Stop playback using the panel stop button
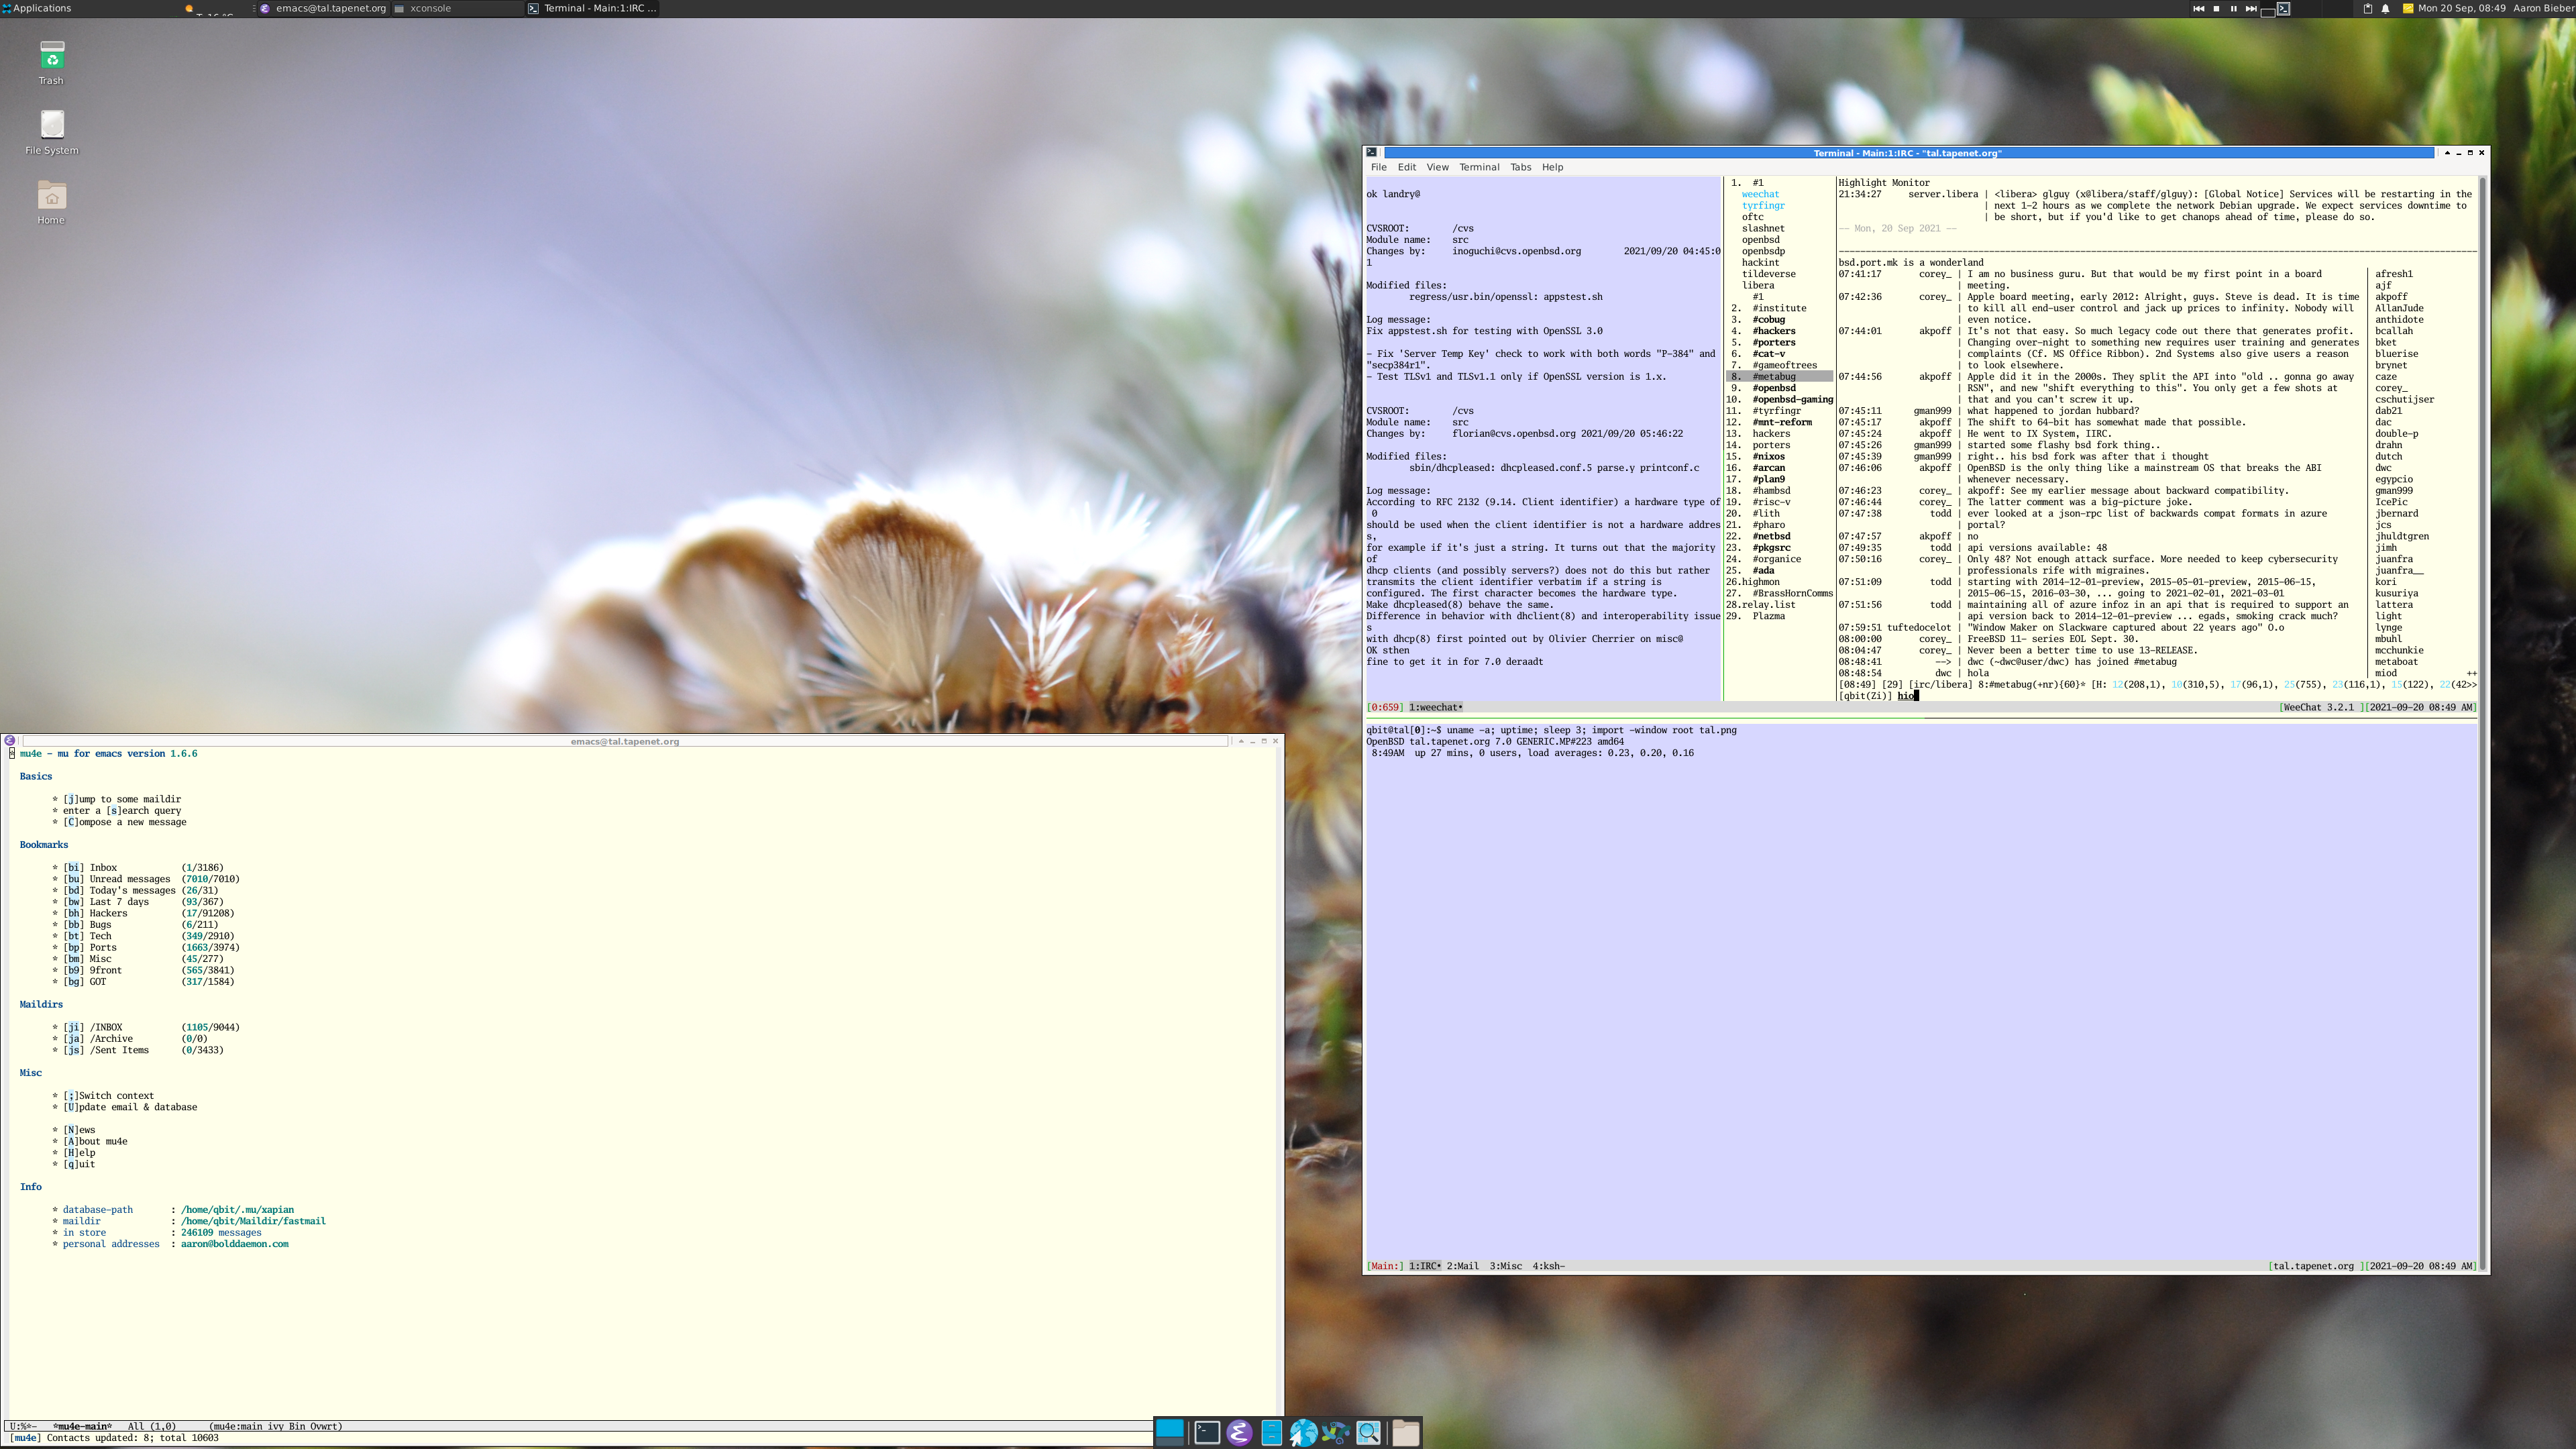The height and width of the screenshot is (1449, 2576). click(2216, 8)
